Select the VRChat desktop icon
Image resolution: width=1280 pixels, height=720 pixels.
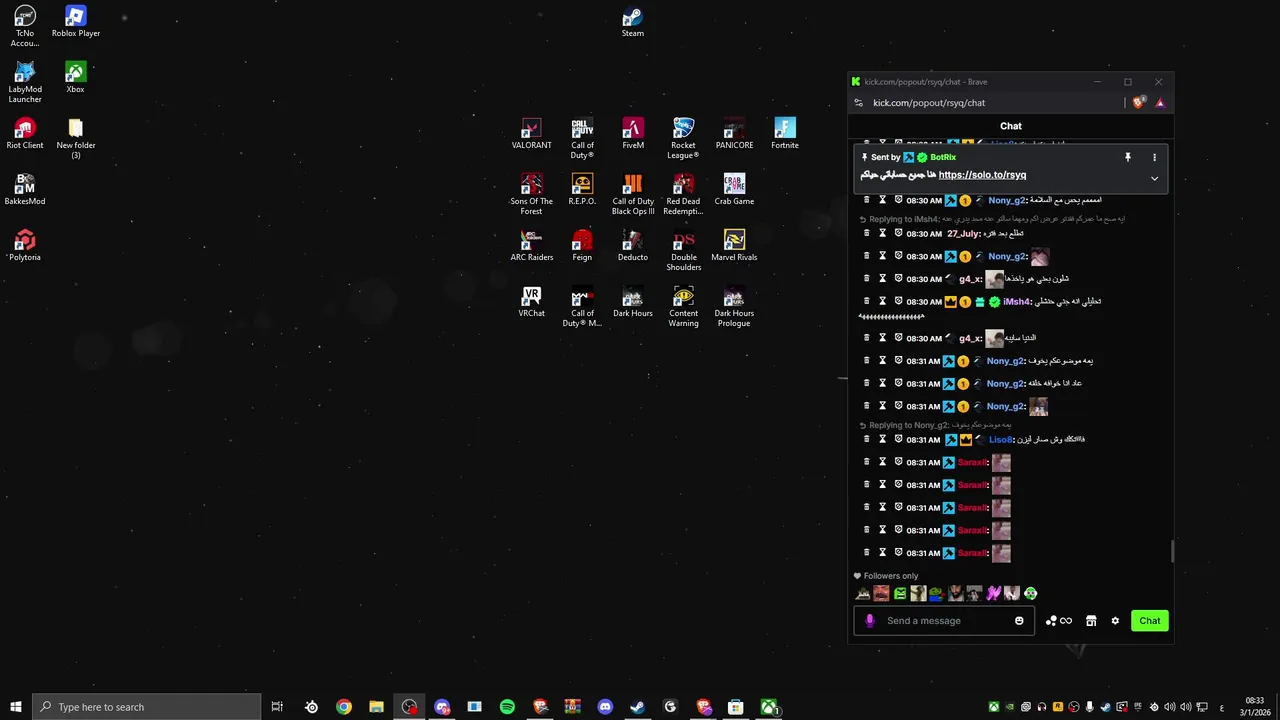click(x=531, y=302)
